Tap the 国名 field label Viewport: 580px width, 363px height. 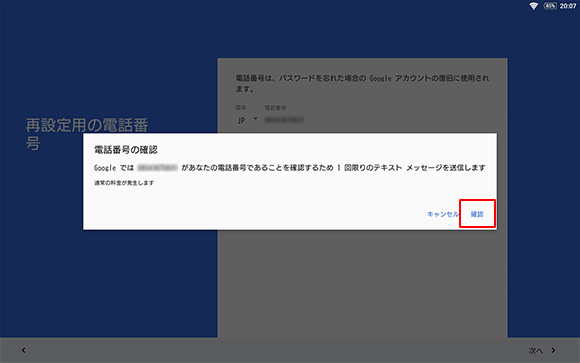[x=241, y=107]
